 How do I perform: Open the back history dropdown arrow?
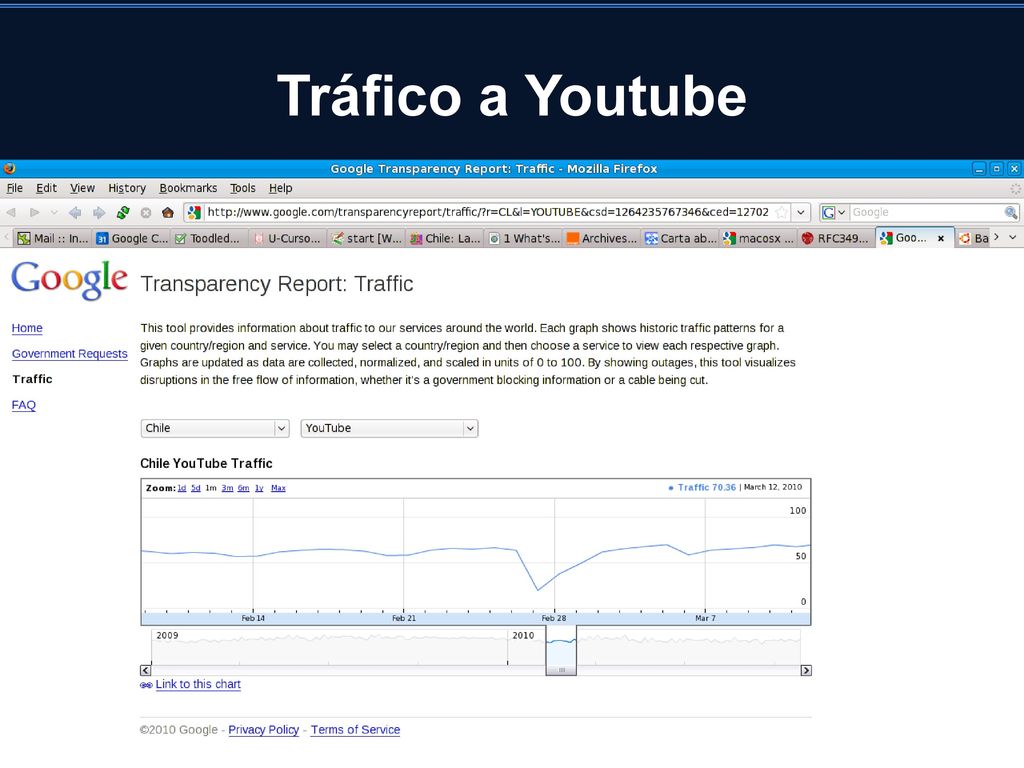54,212
